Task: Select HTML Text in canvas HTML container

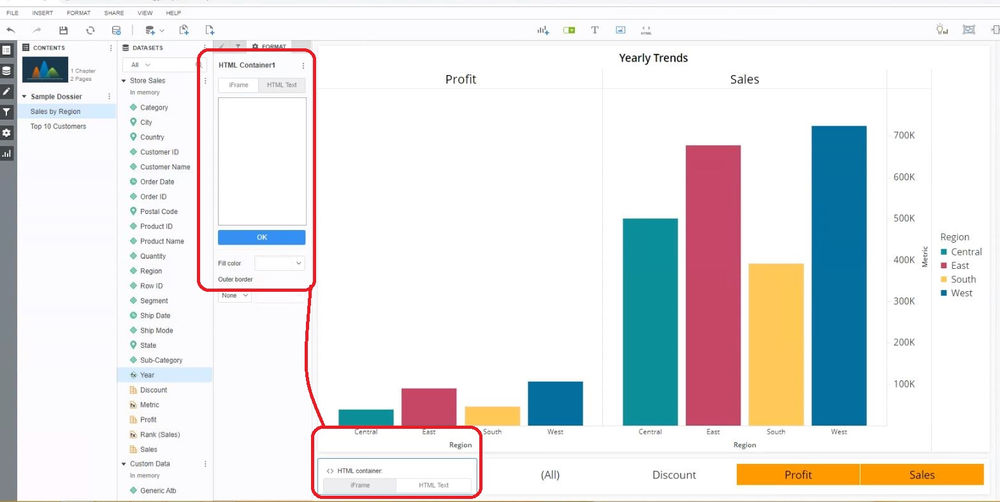Action: pos(434,485)
